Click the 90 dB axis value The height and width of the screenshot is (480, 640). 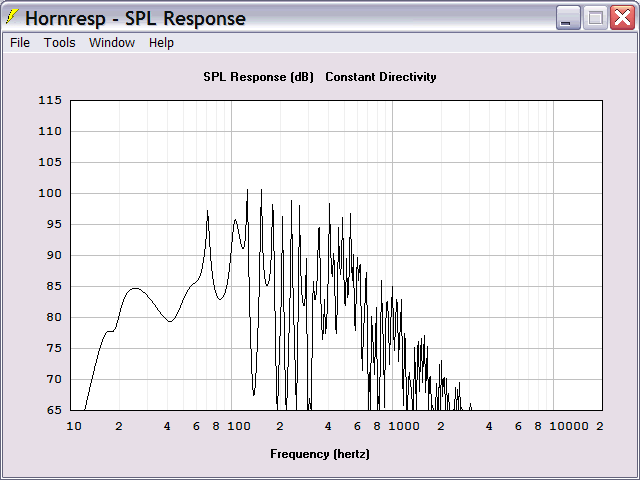click(54, 255)
